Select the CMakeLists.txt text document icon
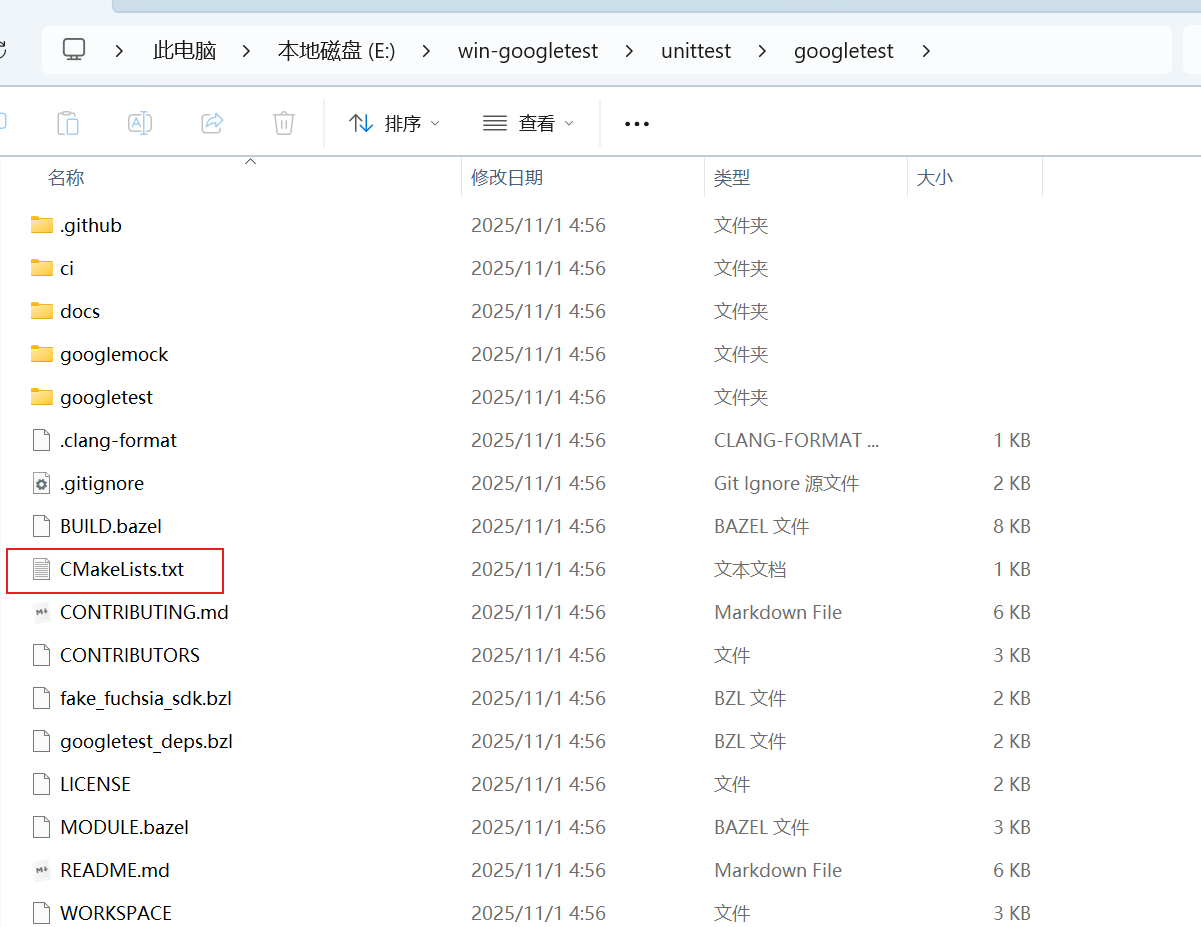Screen dimensions: 1201x927 coord(41,569)
